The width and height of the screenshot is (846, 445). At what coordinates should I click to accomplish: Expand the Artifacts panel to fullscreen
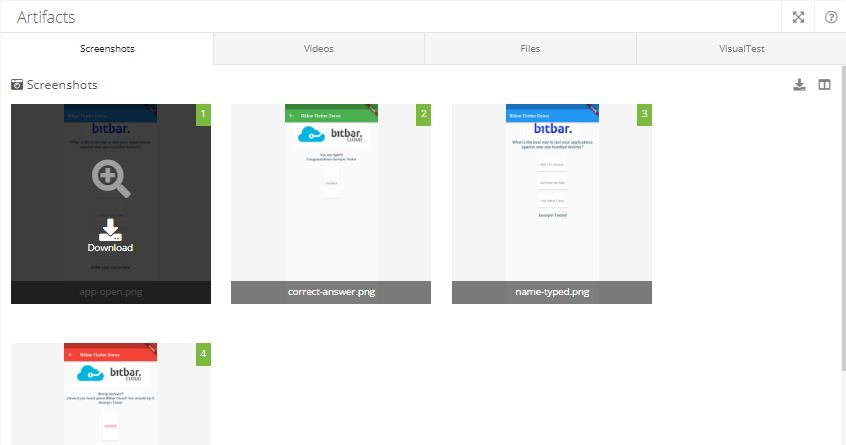798,17
